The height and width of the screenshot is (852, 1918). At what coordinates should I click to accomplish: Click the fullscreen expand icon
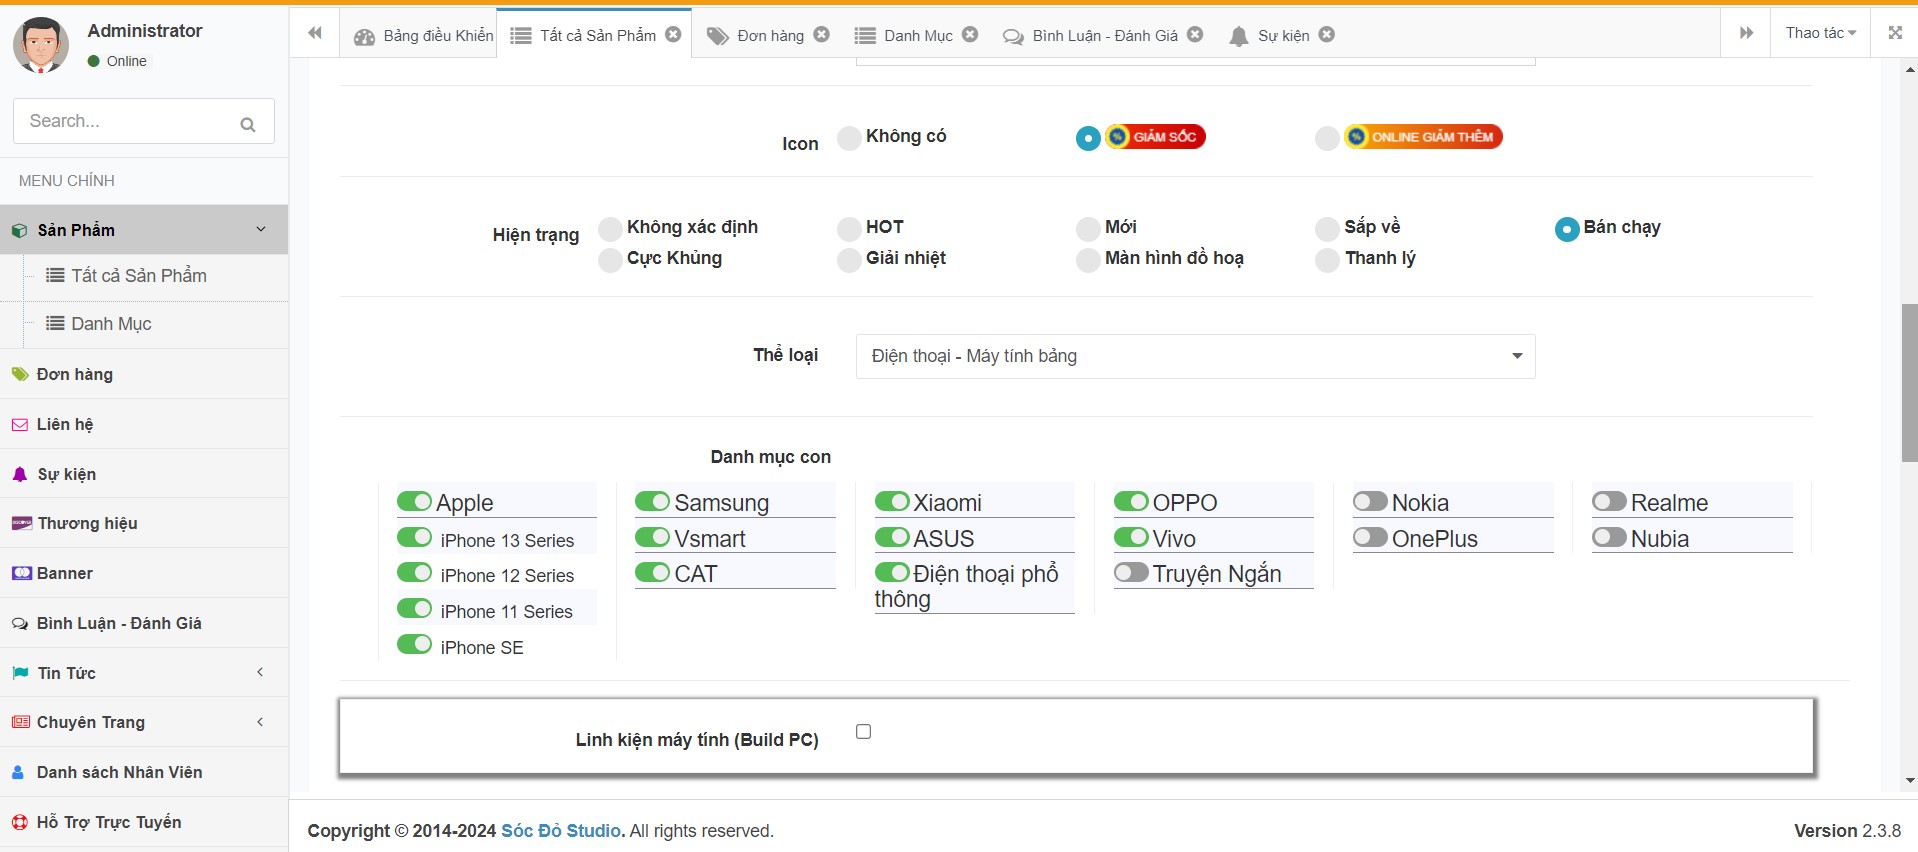tap(1895, 33)
